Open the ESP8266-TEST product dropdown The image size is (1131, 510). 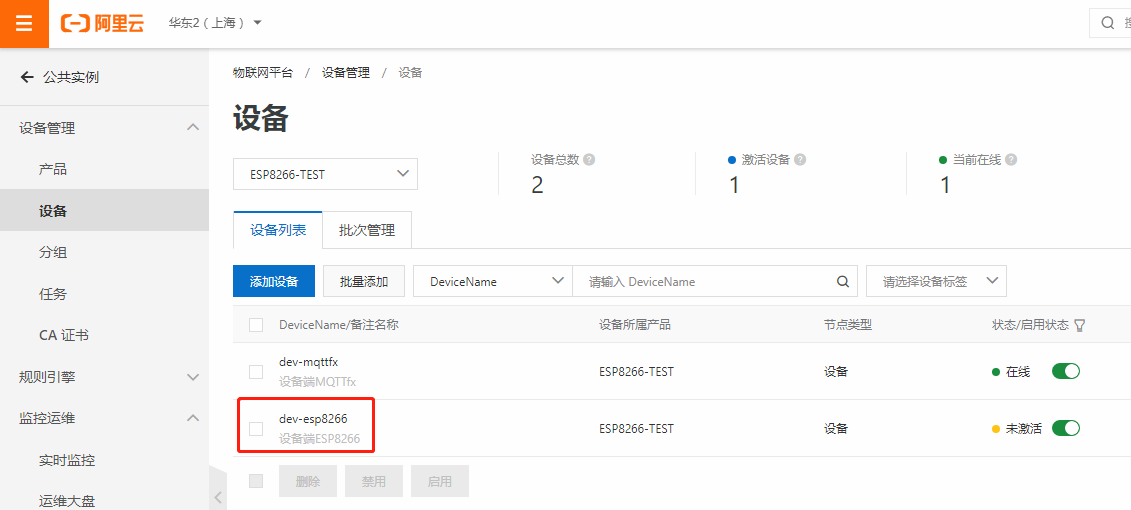[x=325, y=175]
